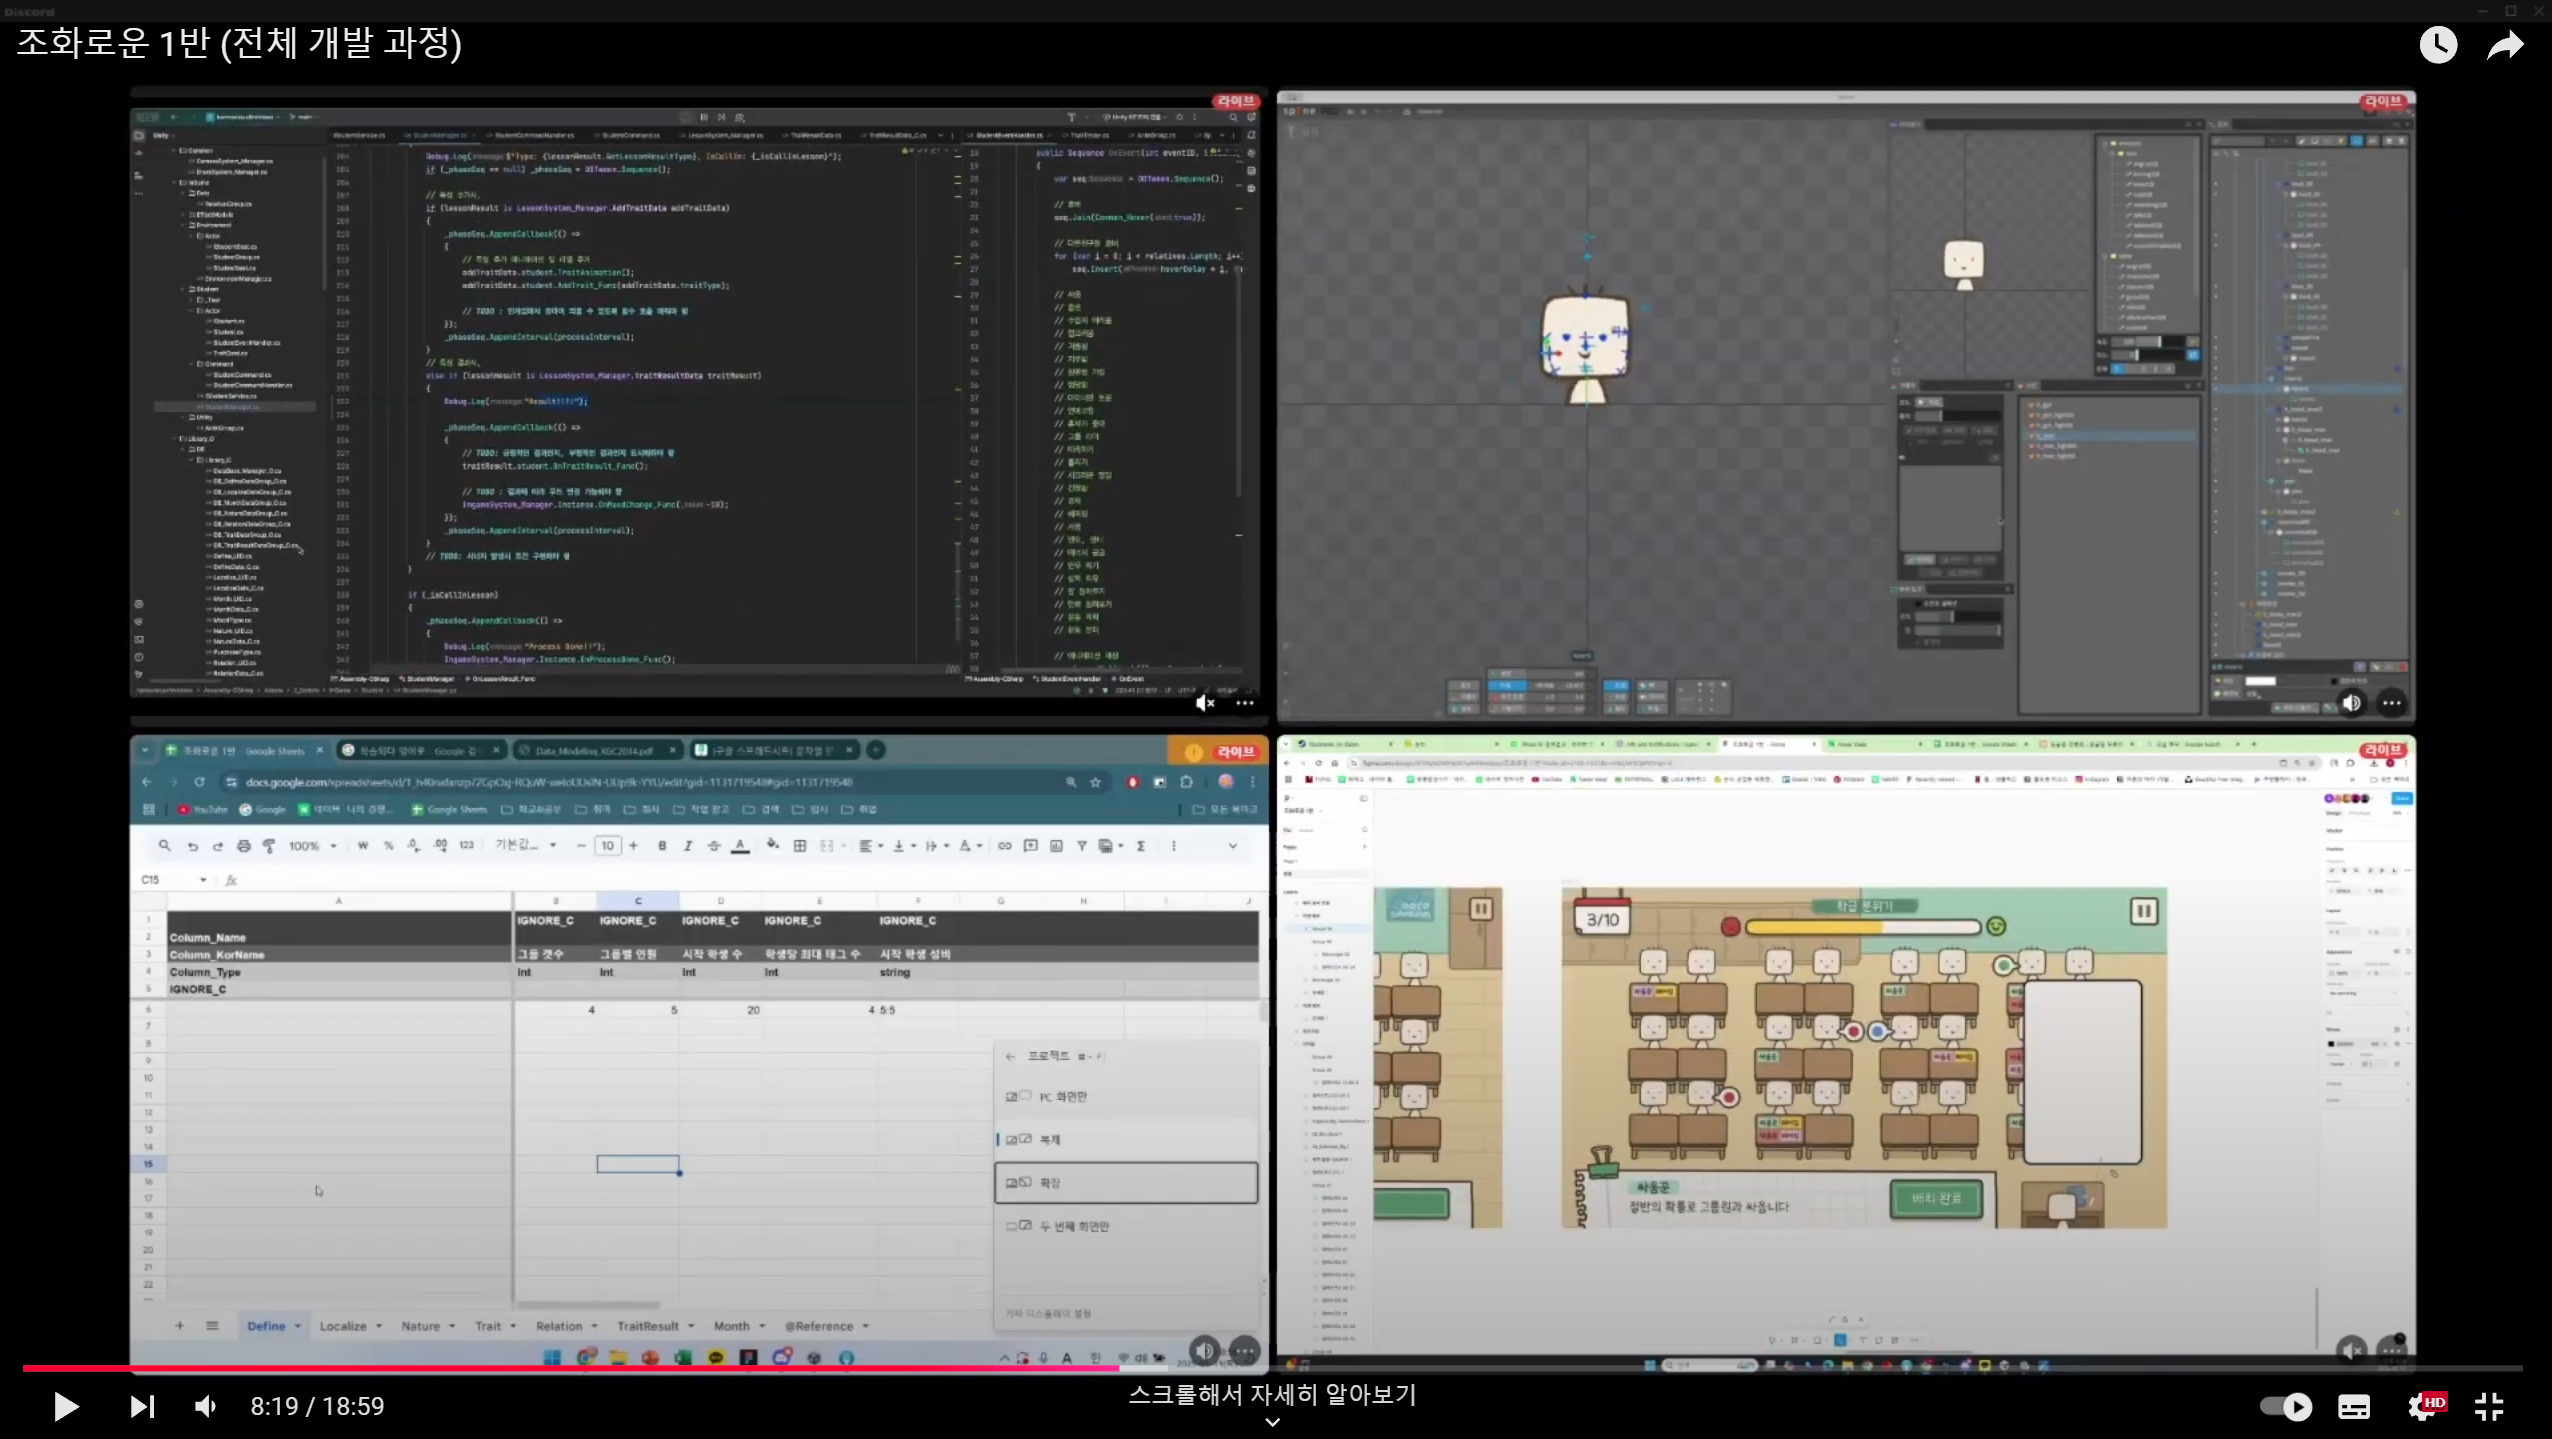Bookmark the Sheets page with star
The width and height of the screenshot is (2552, 1439).
click(x=1095, y=782)
